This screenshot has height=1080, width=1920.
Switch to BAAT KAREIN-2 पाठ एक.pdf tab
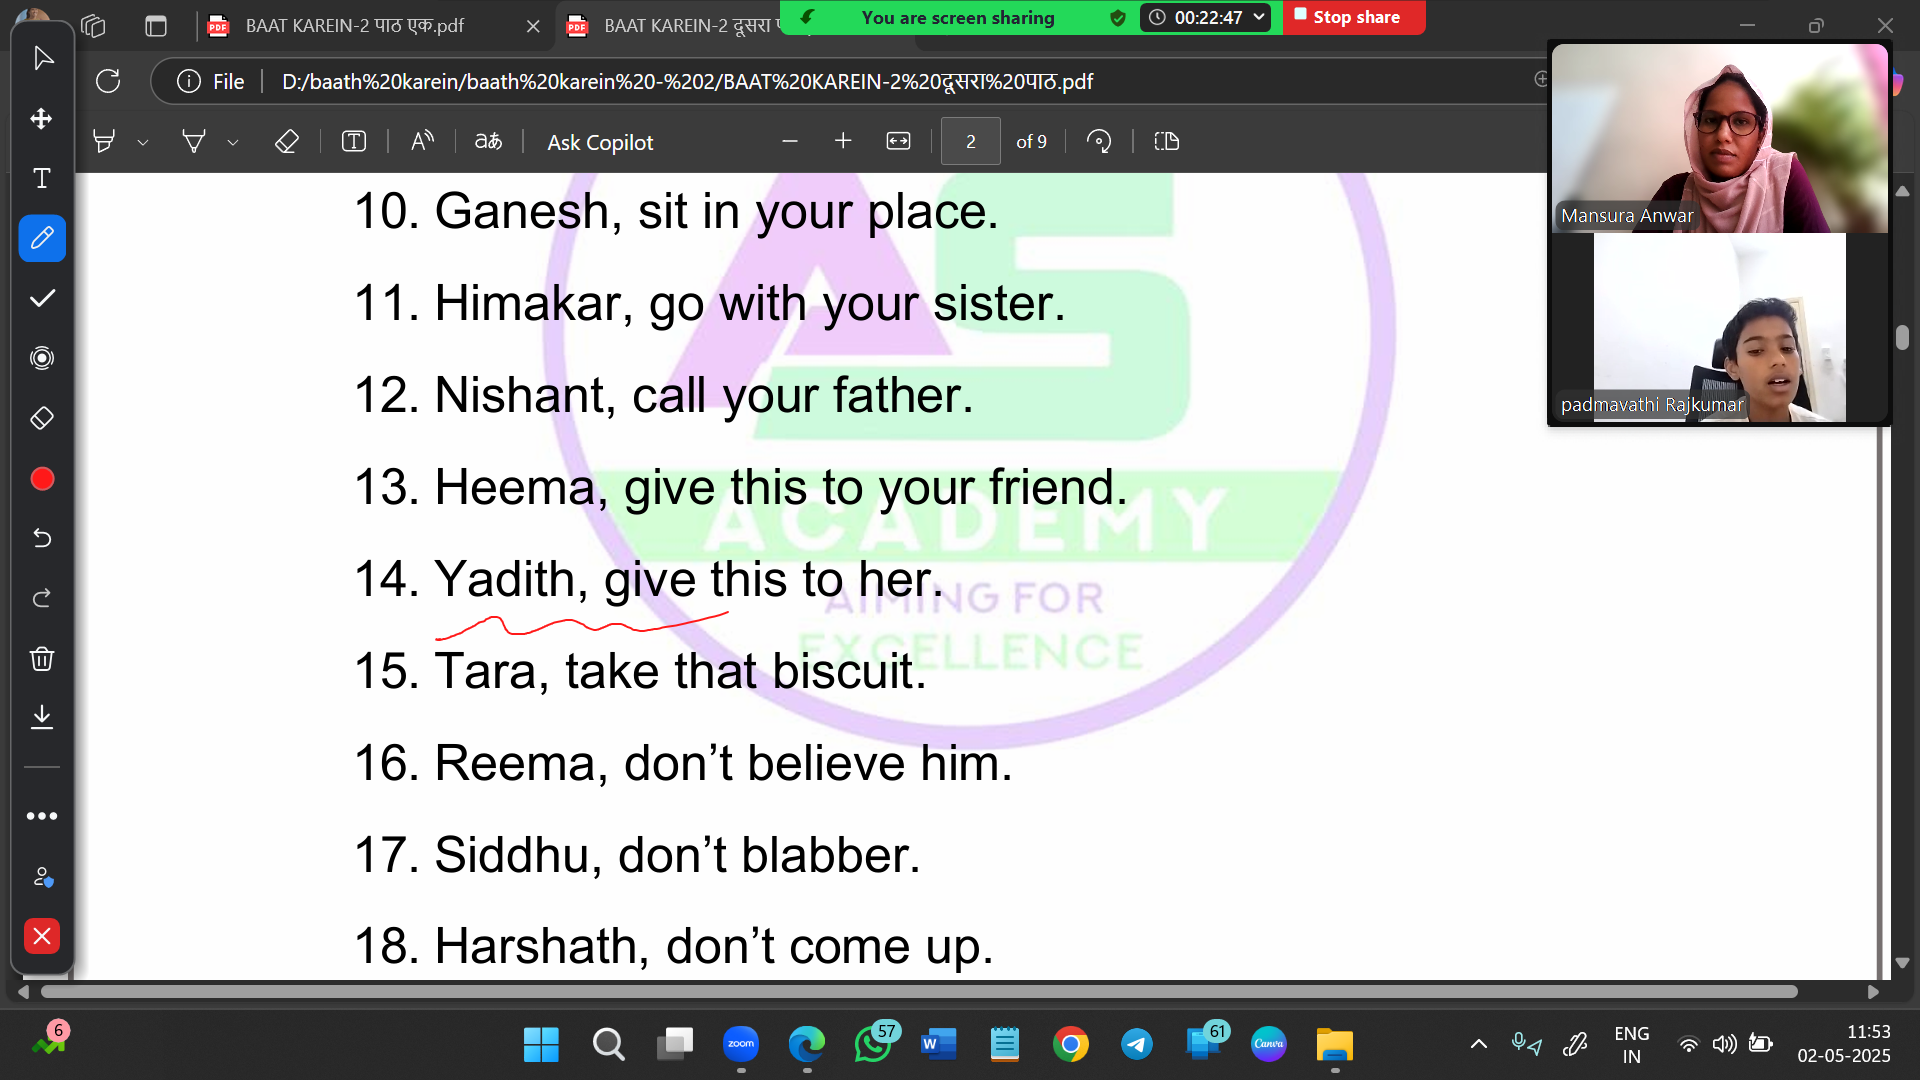[x=355, y=26]
